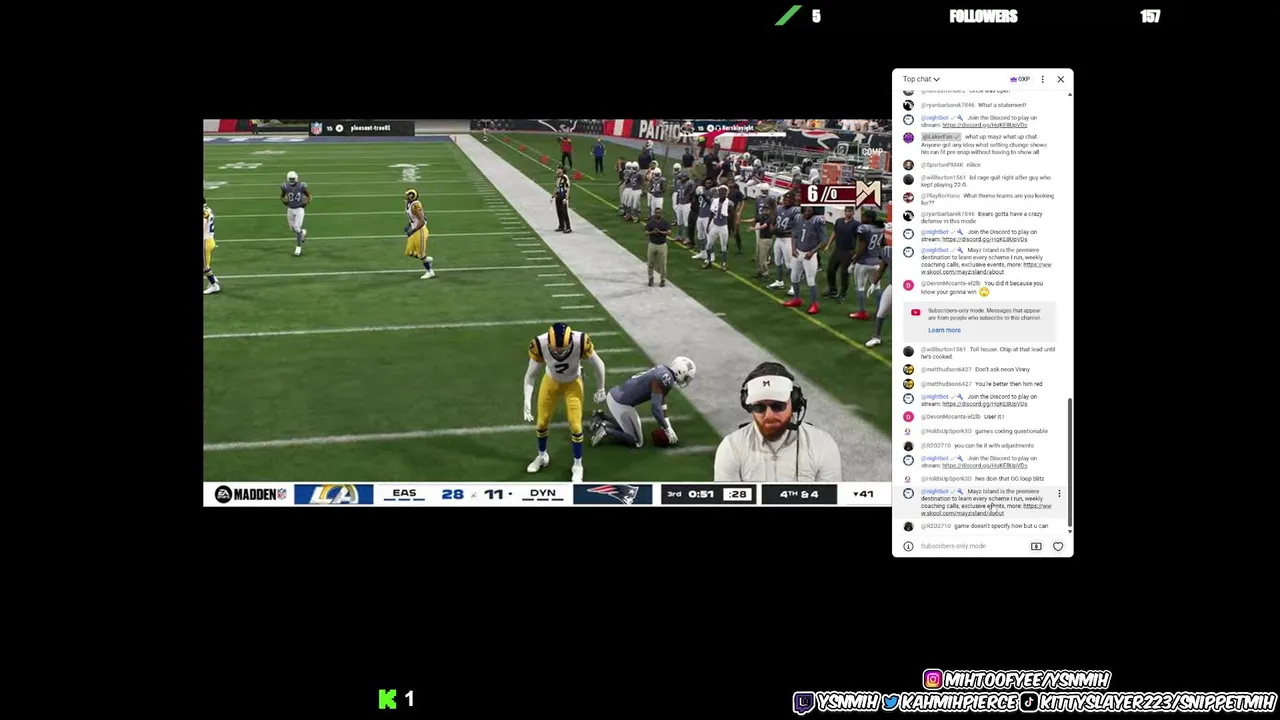Screen dimensions: 1280x720
Task: Select the @SportanPM4K username
Action: 942,165
